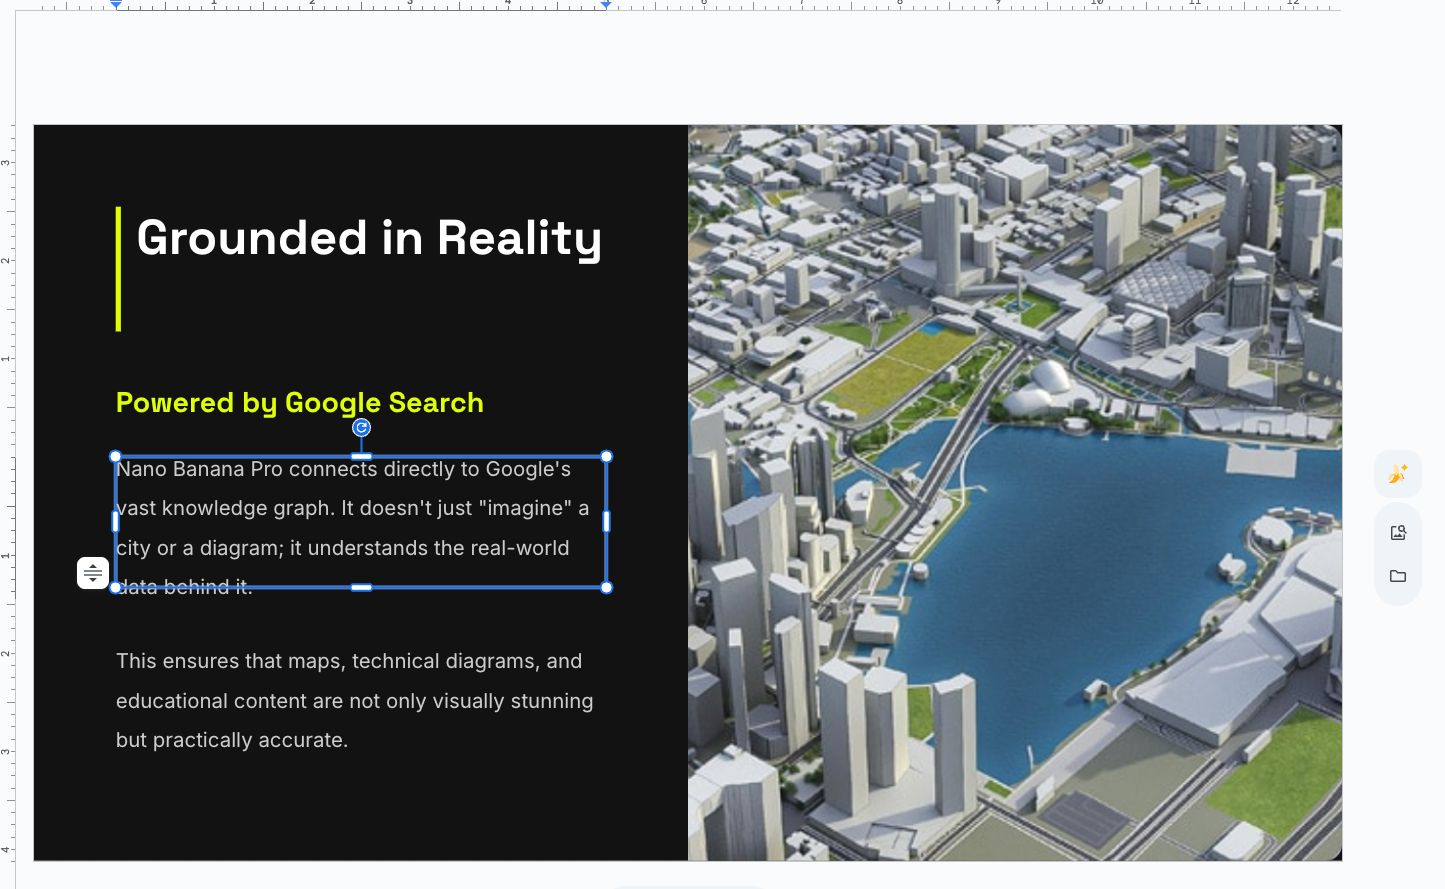Click the right-edge resize handle of the text box

(x=606, y=522)
